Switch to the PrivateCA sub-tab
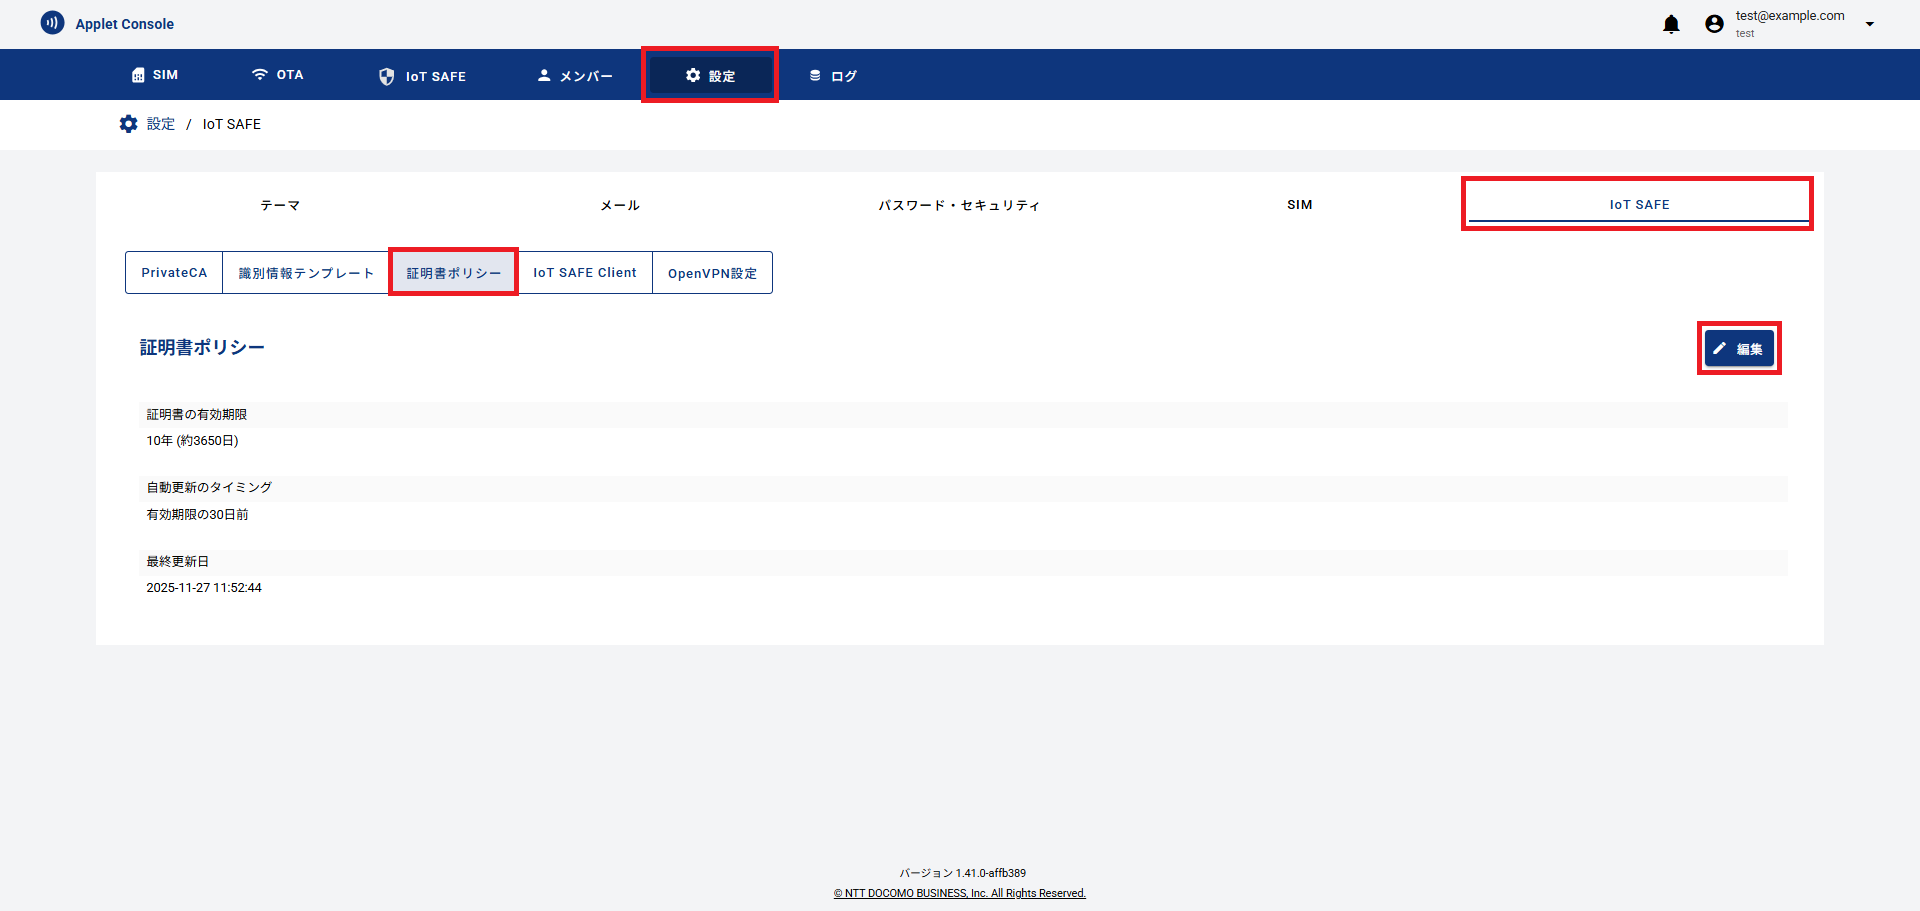 click(174, 272)
